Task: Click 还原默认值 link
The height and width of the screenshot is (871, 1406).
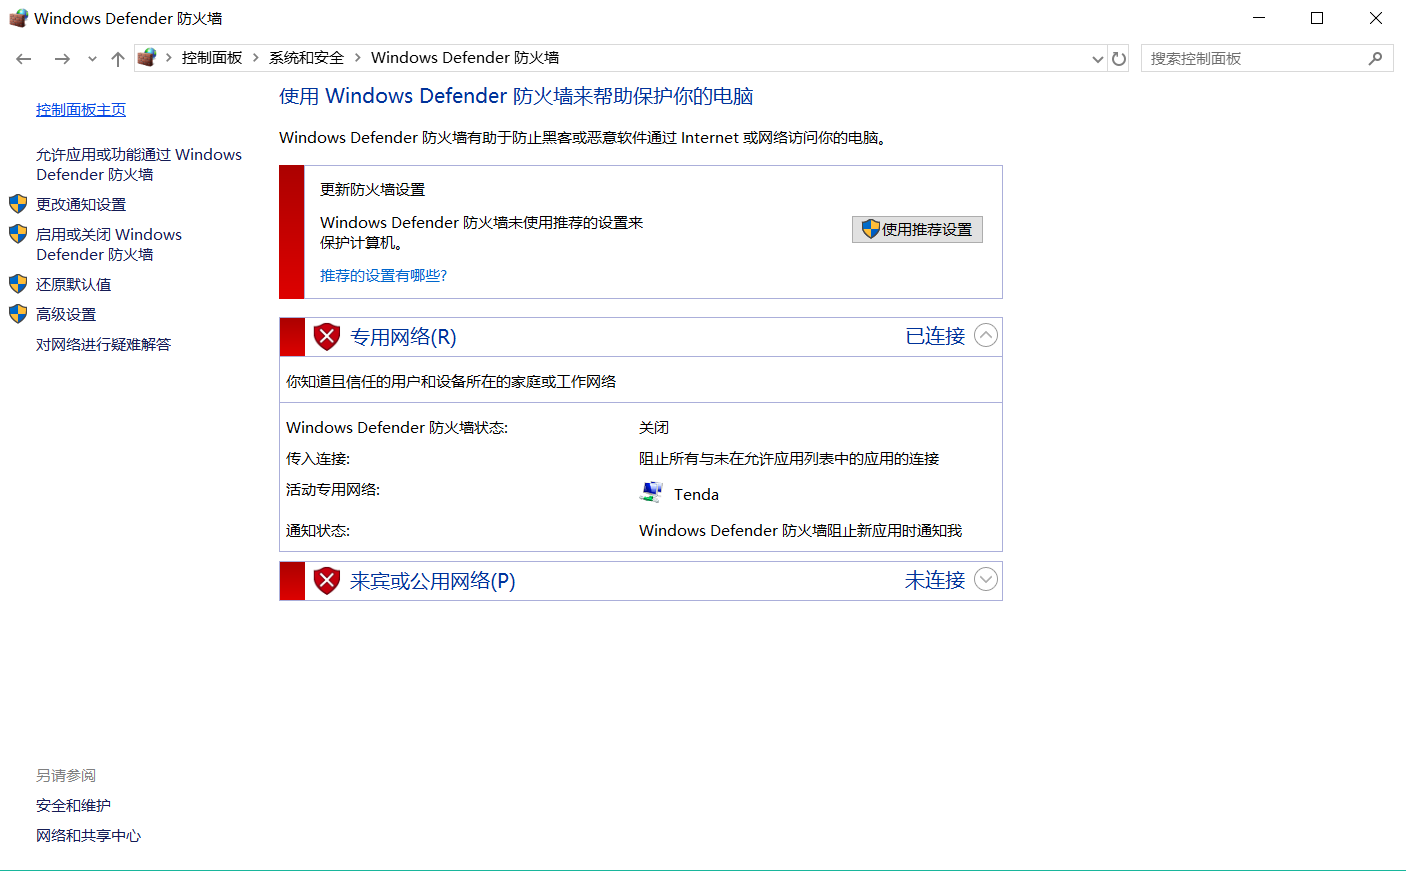Action: [x=74, y=284]
